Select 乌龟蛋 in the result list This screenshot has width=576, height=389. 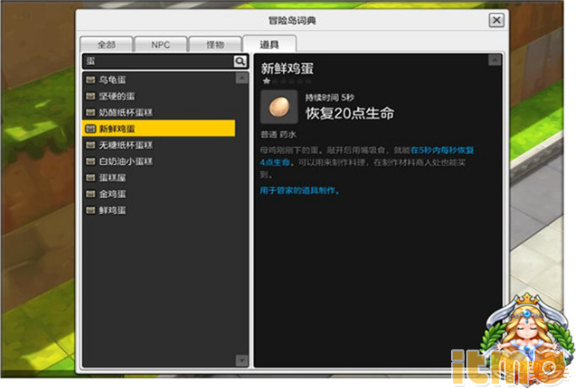click(x=159, y=80)
